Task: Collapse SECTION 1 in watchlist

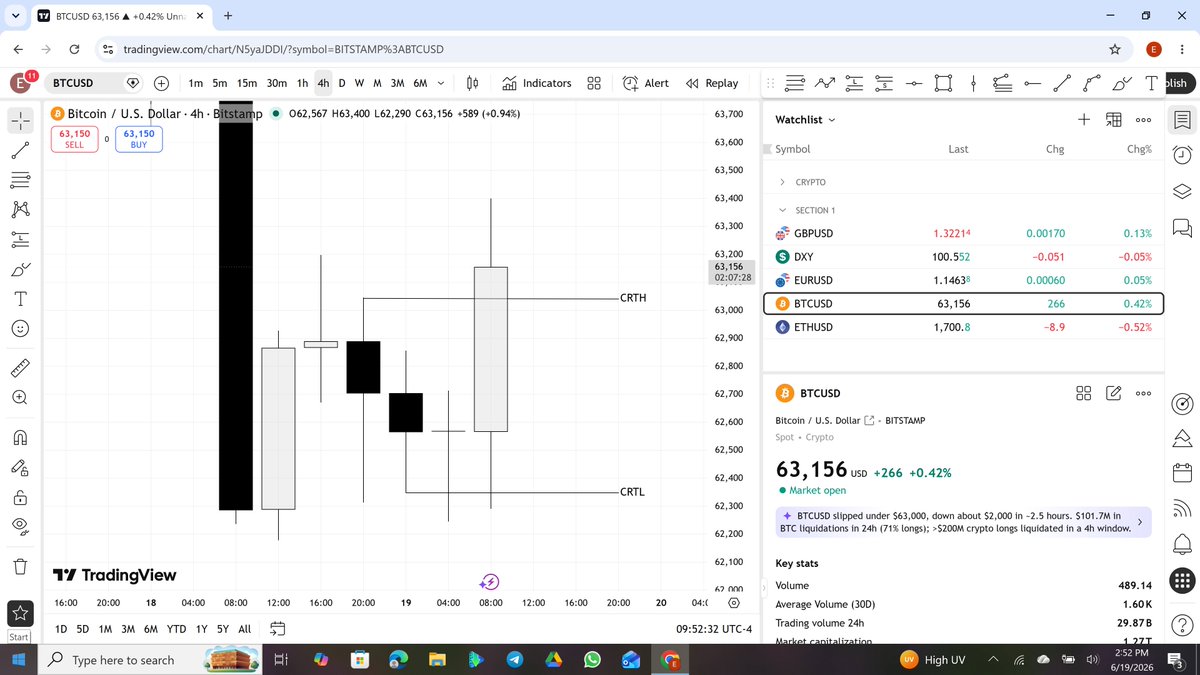Action: pos(782,210)
